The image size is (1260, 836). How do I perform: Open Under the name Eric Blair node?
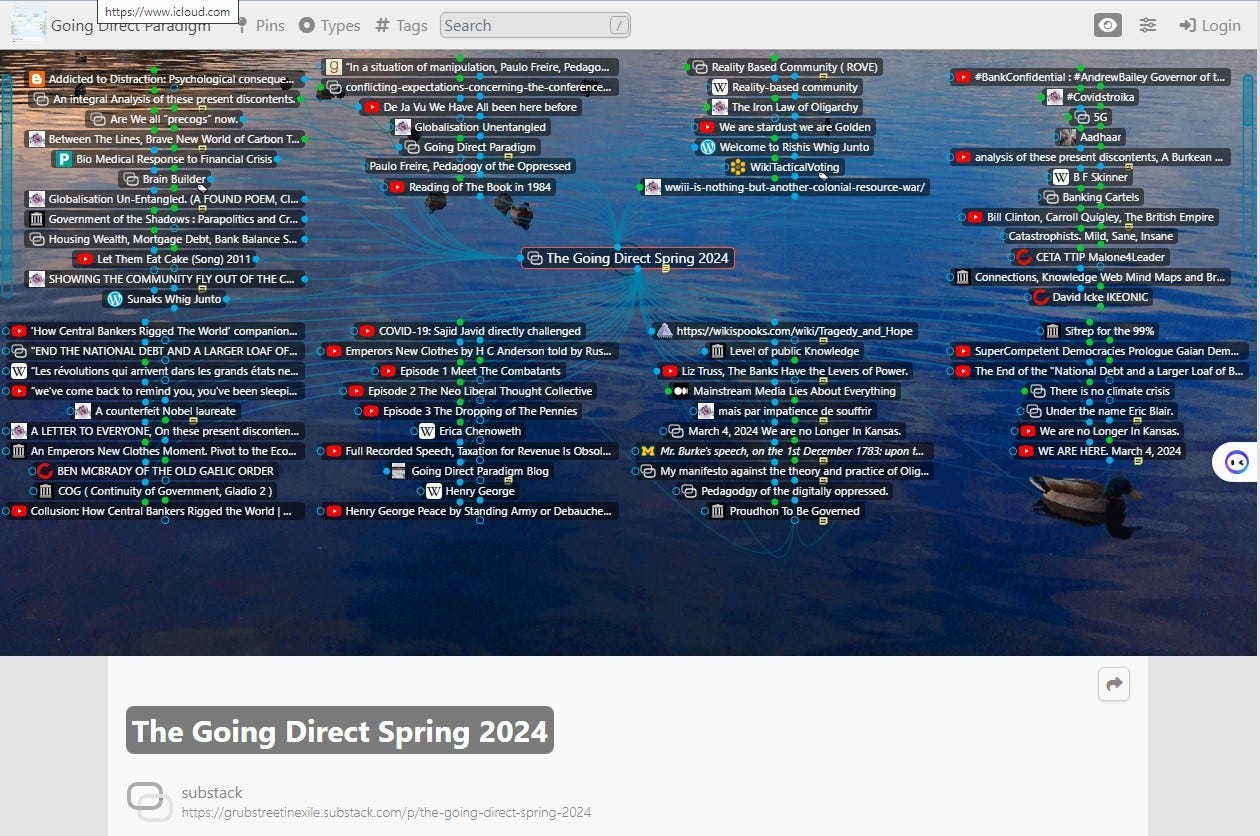(x=1099, y=411)
